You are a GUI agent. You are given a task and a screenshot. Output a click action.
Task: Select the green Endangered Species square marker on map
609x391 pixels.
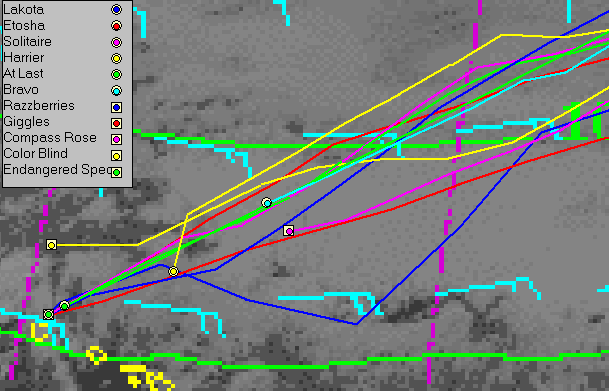(49, 314)
